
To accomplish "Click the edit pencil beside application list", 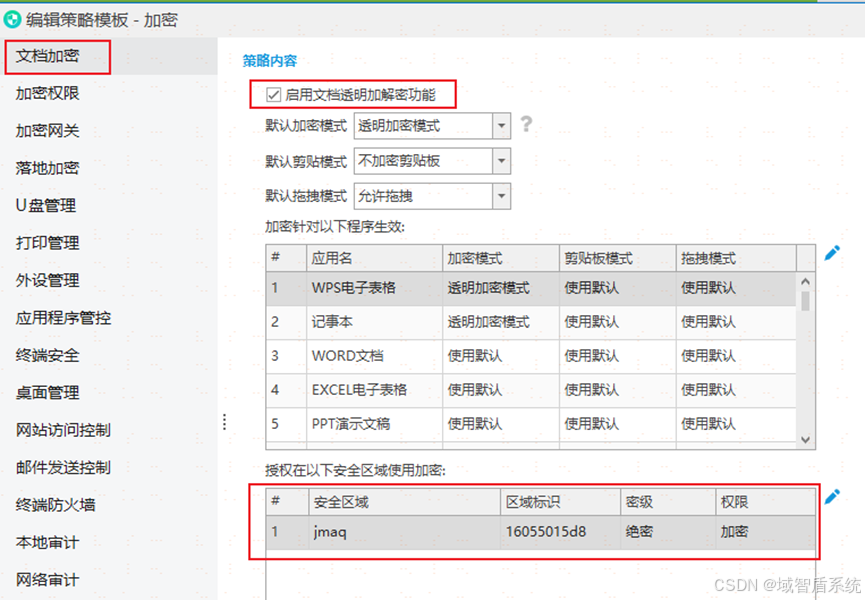I will (x=832, y=253).
